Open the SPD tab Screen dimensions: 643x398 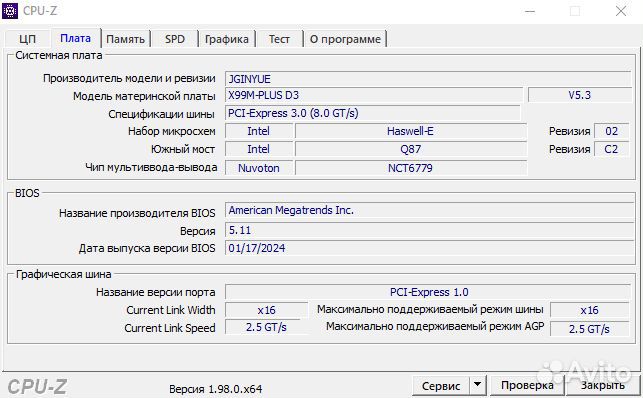coord(175,39)
